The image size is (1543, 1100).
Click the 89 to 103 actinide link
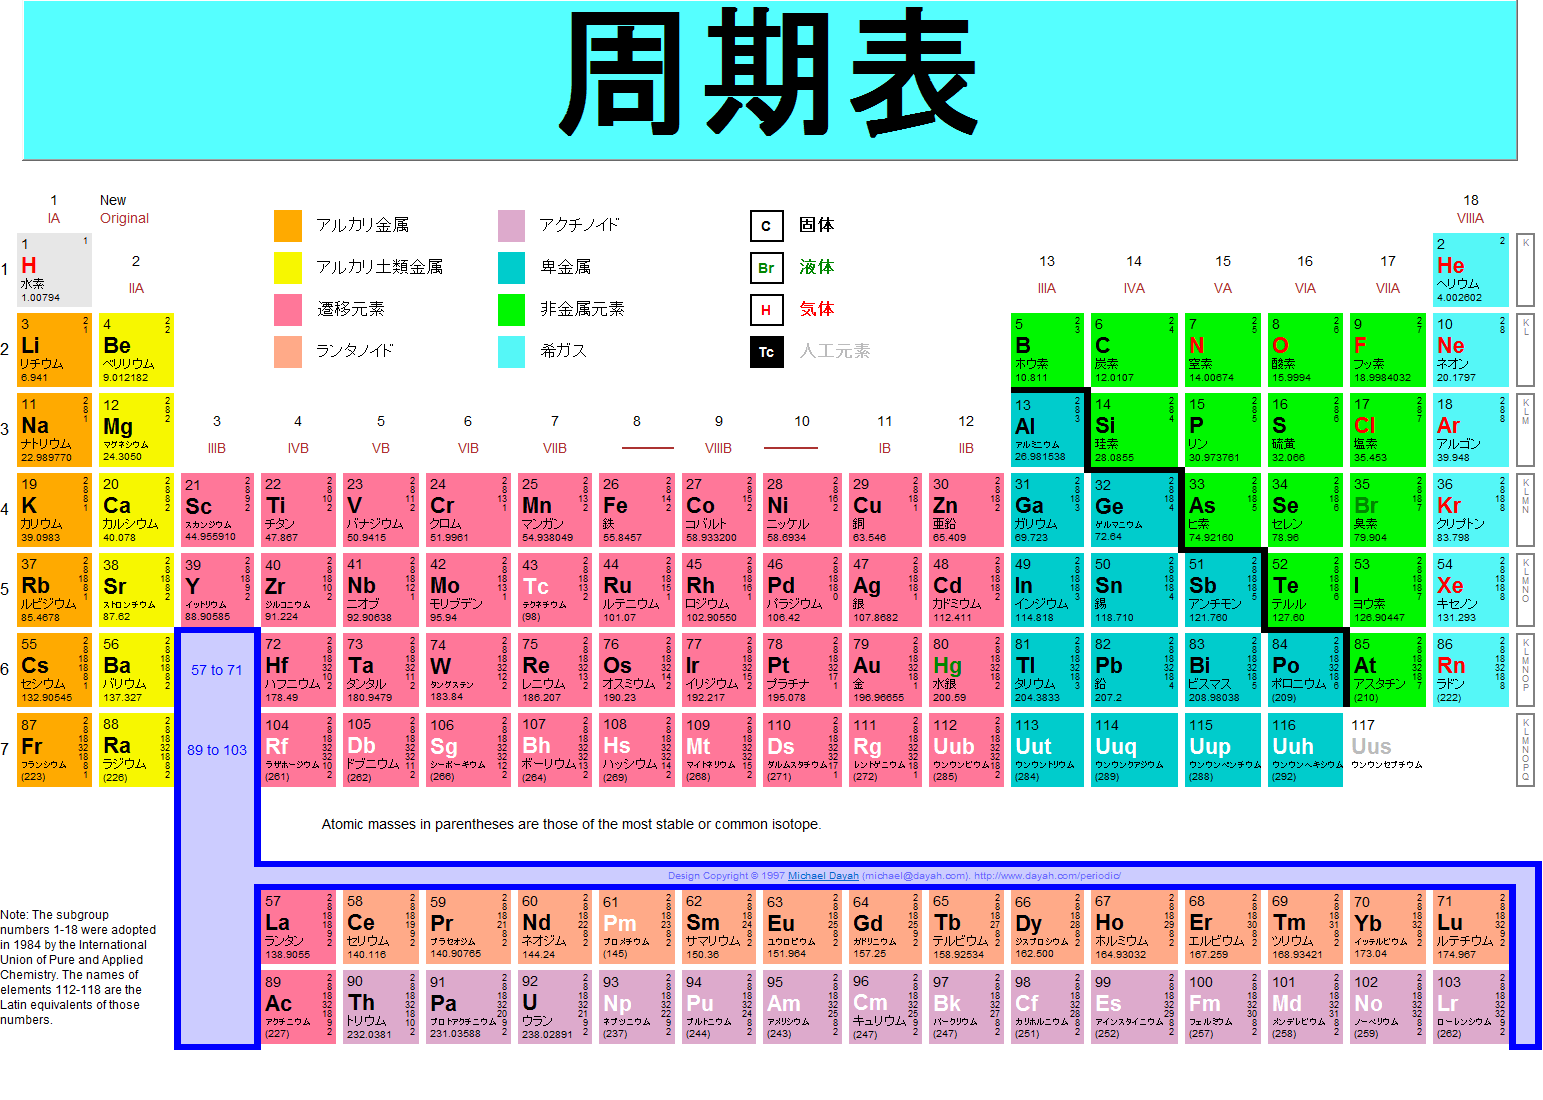click(x=217, y=750)
